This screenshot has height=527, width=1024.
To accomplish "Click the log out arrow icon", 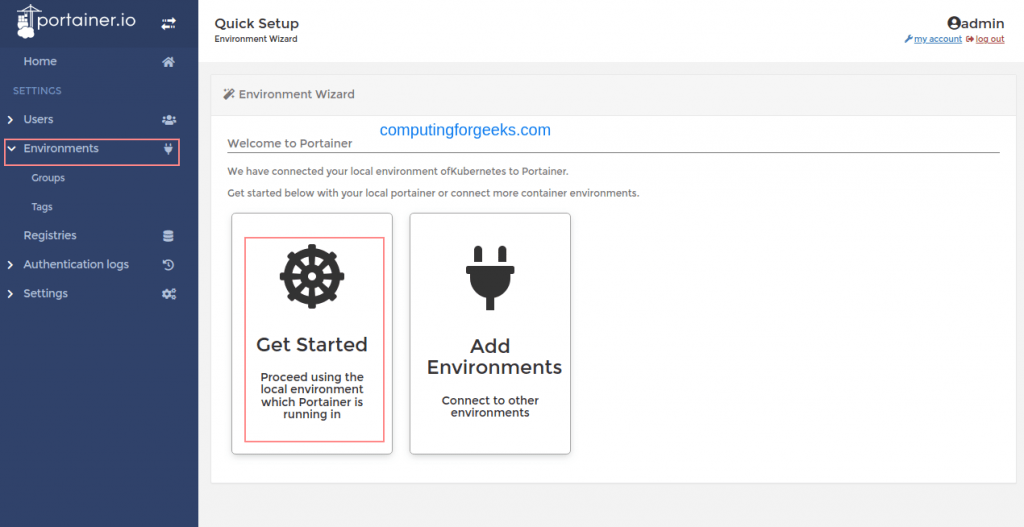I will pos(970,39).
